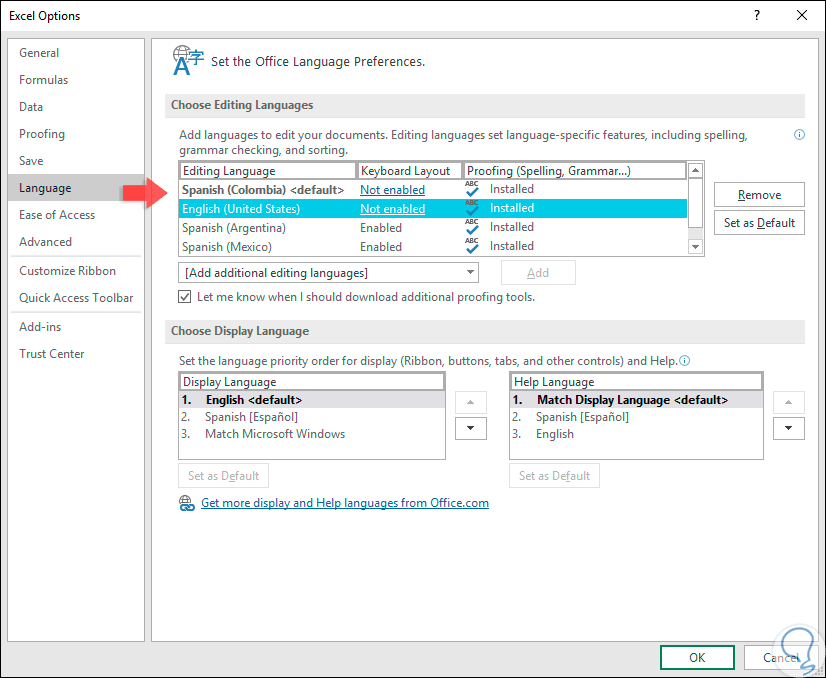Select 'Match Microsoft Windows' display language
The width and height of the screenshot is (826, 678).
point(312,434)
